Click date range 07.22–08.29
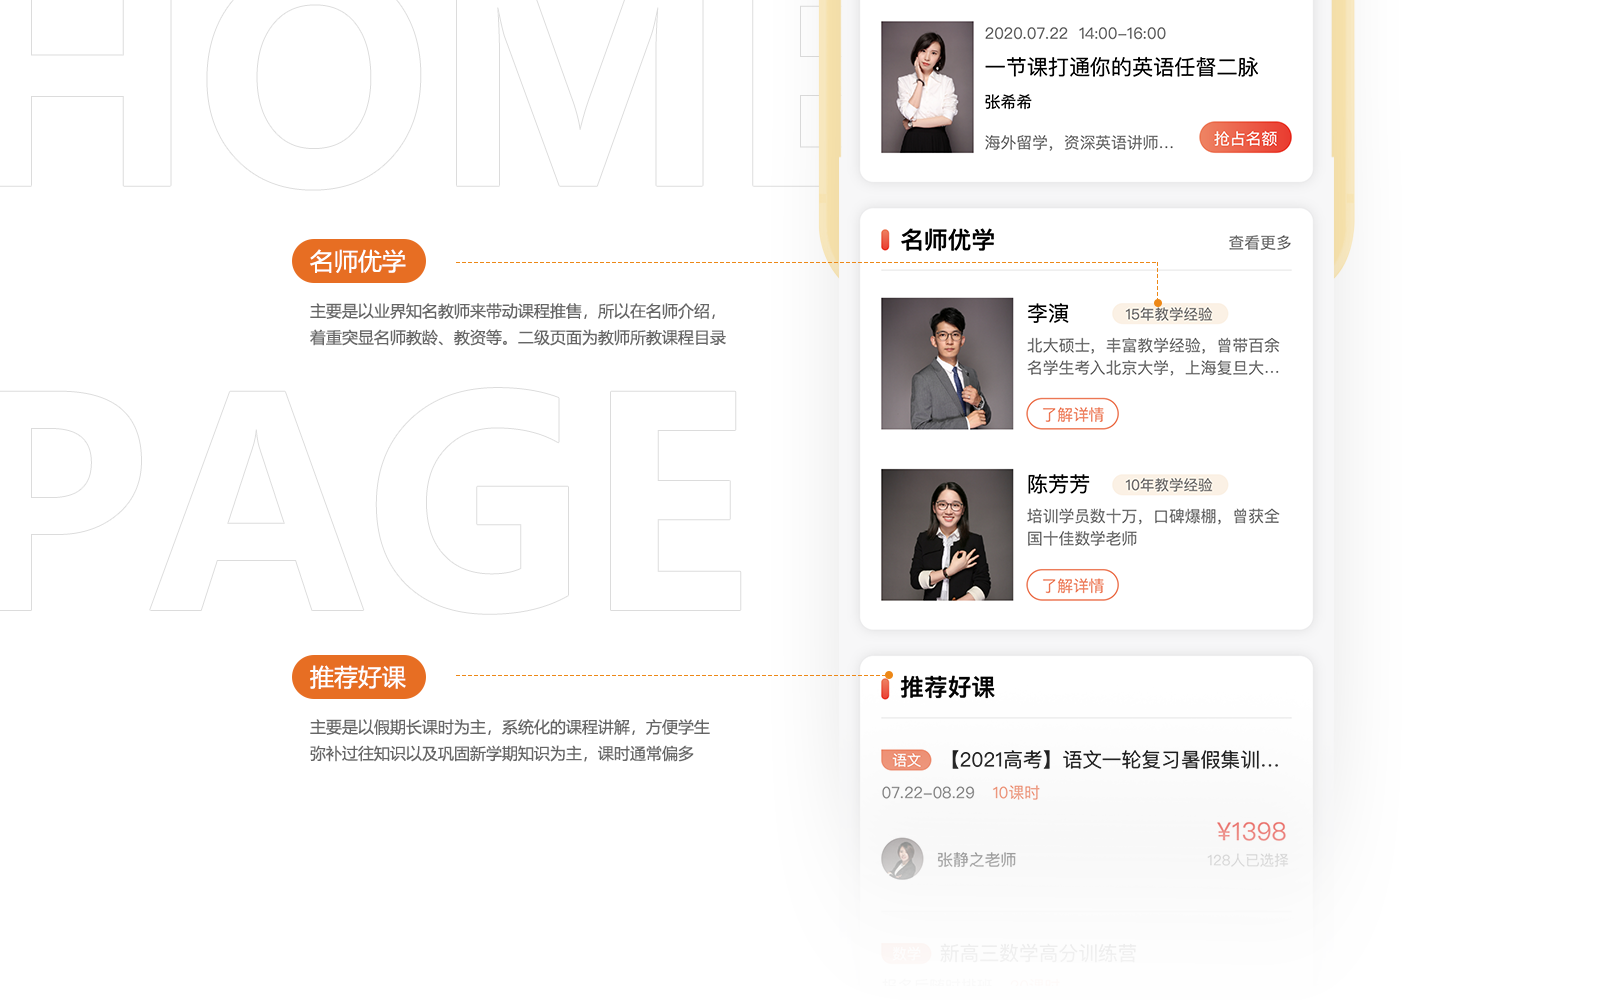The width and height of the screenshot is (1620, 1000). pos(928,793)
